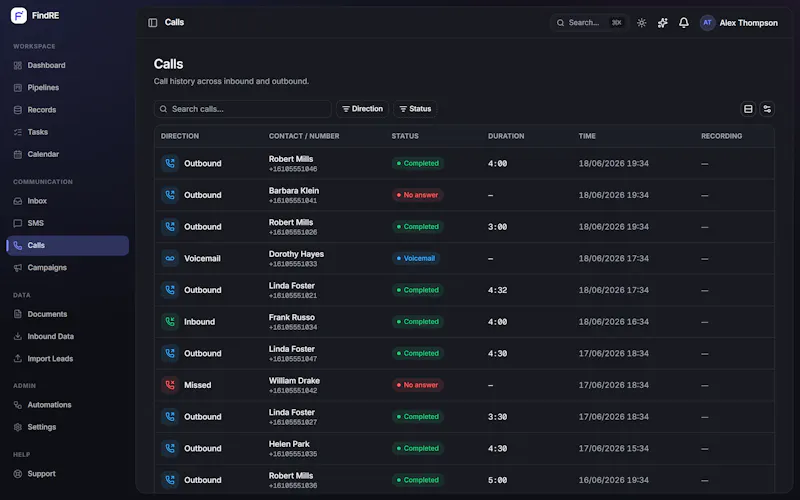Open Alex Thompson user menu
This screenshot has height=500, width=800.
click(739, 22)
